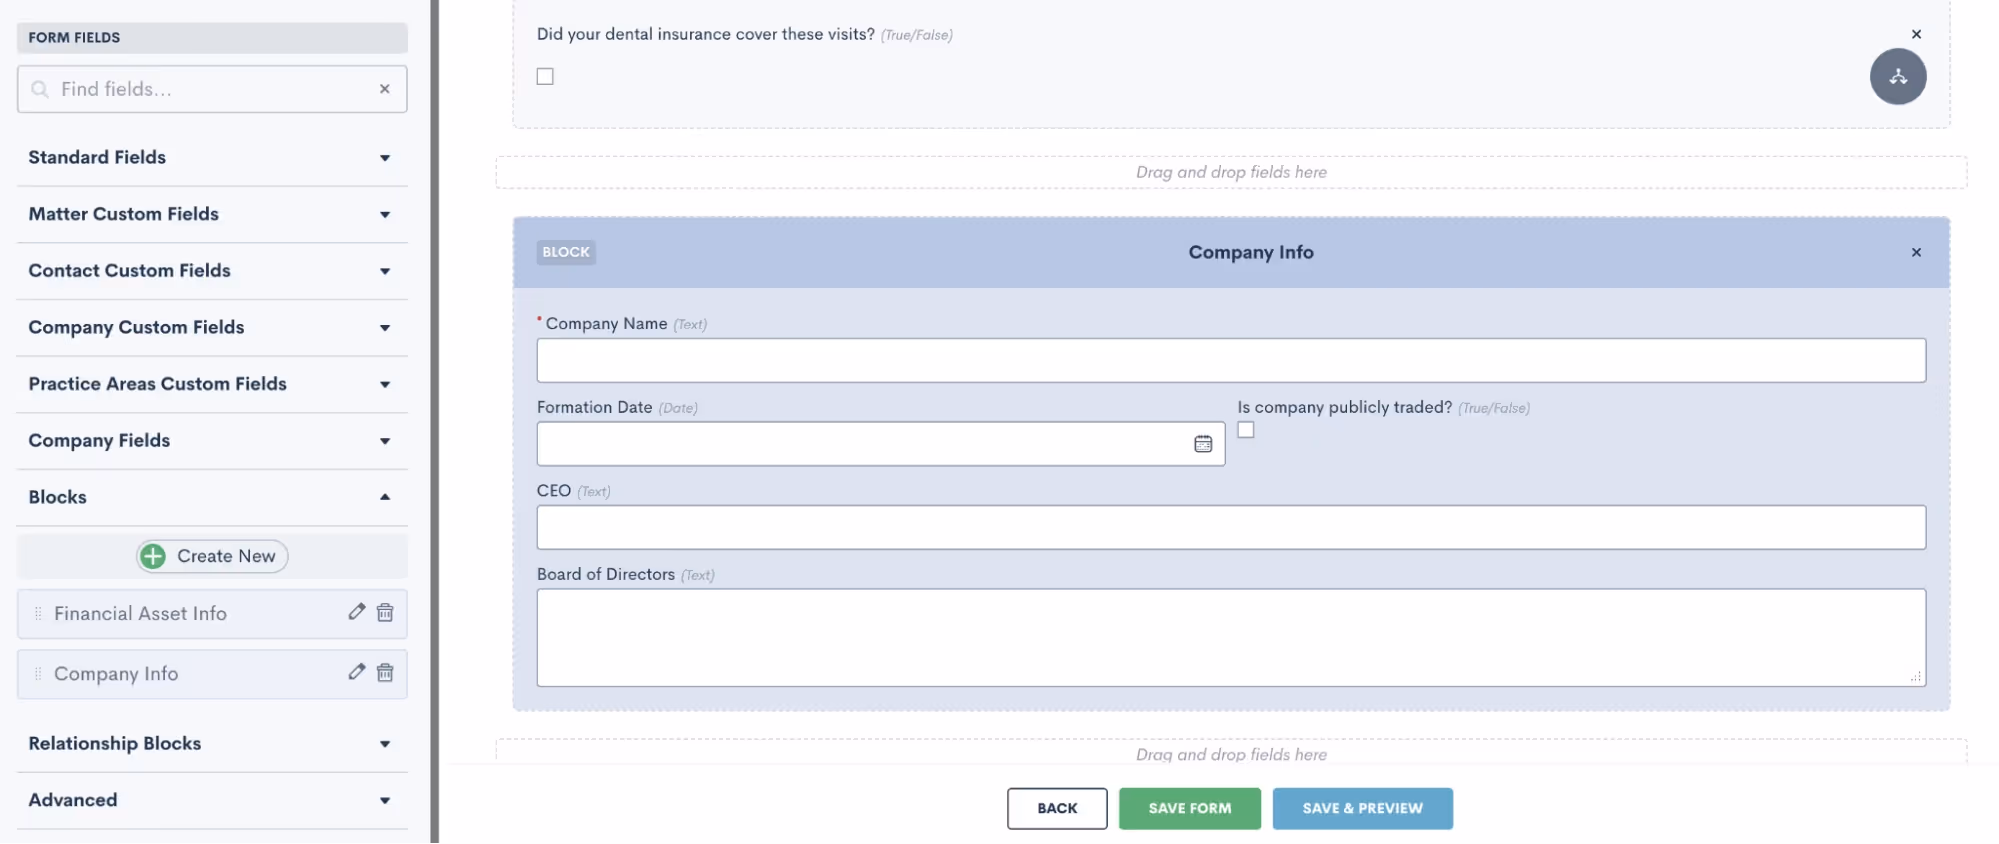Check the dental insurance coverage checkbox
The image size is (1999, 844).
tap(545, 76)
